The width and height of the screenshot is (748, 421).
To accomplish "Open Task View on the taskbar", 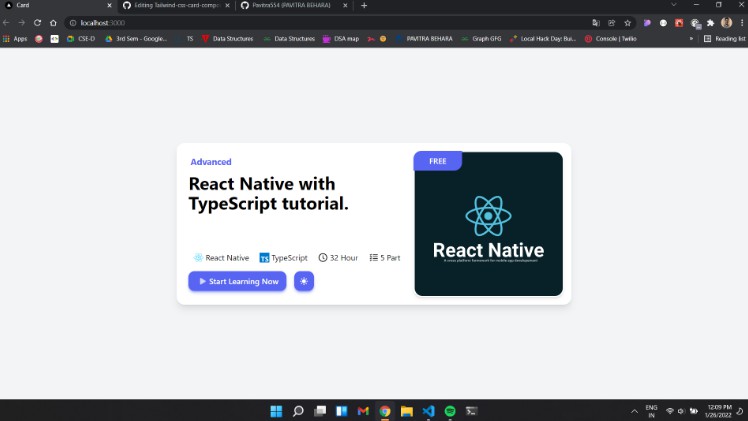I will [320, 411].
